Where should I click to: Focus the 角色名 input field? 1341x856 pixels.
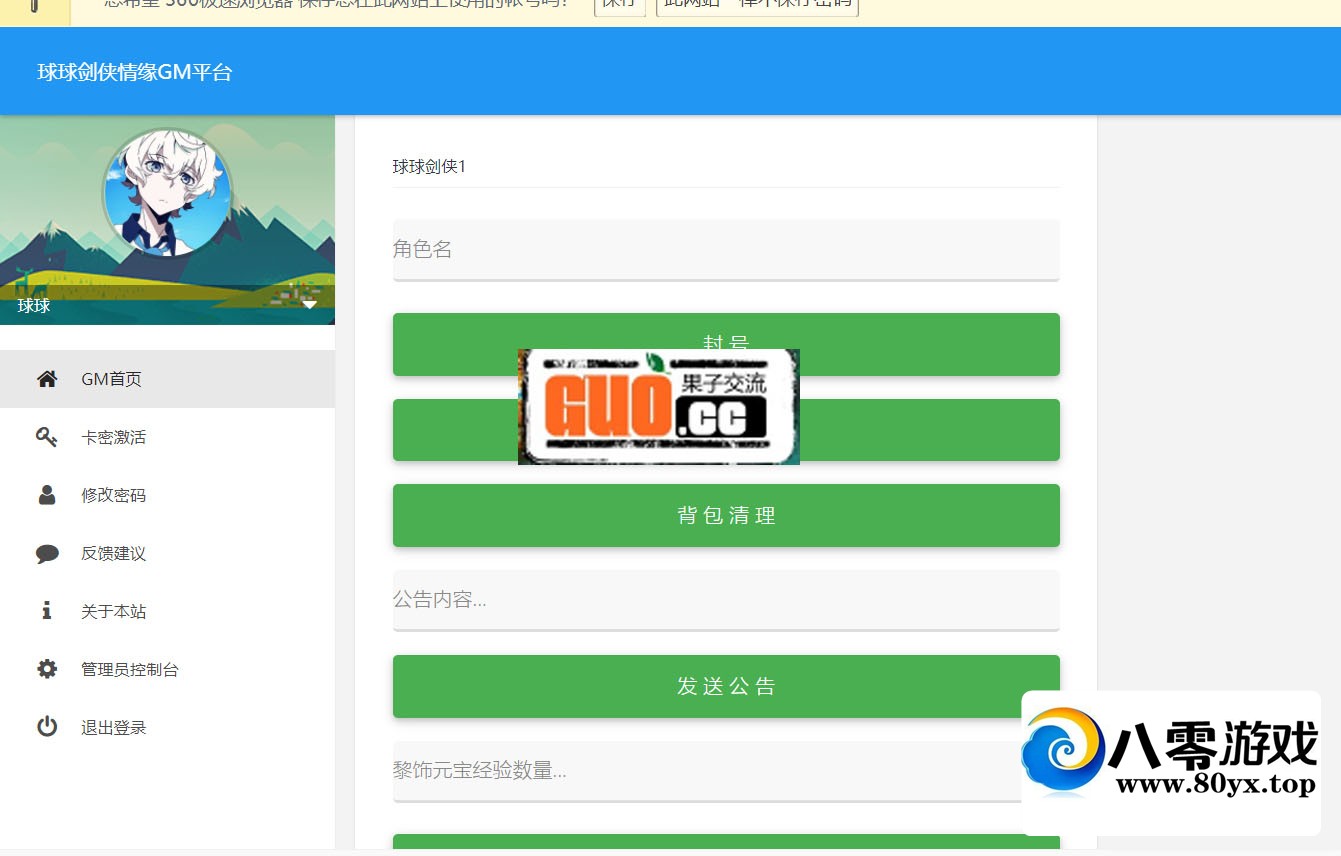tap(725, 250)
